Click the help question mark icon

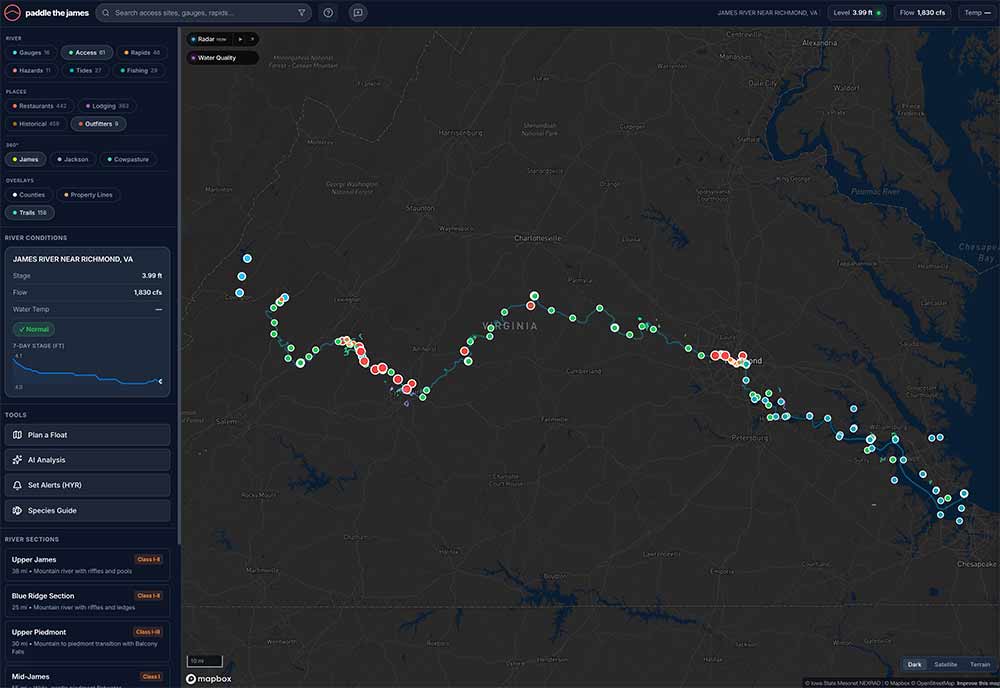click(x=328, y=13)
